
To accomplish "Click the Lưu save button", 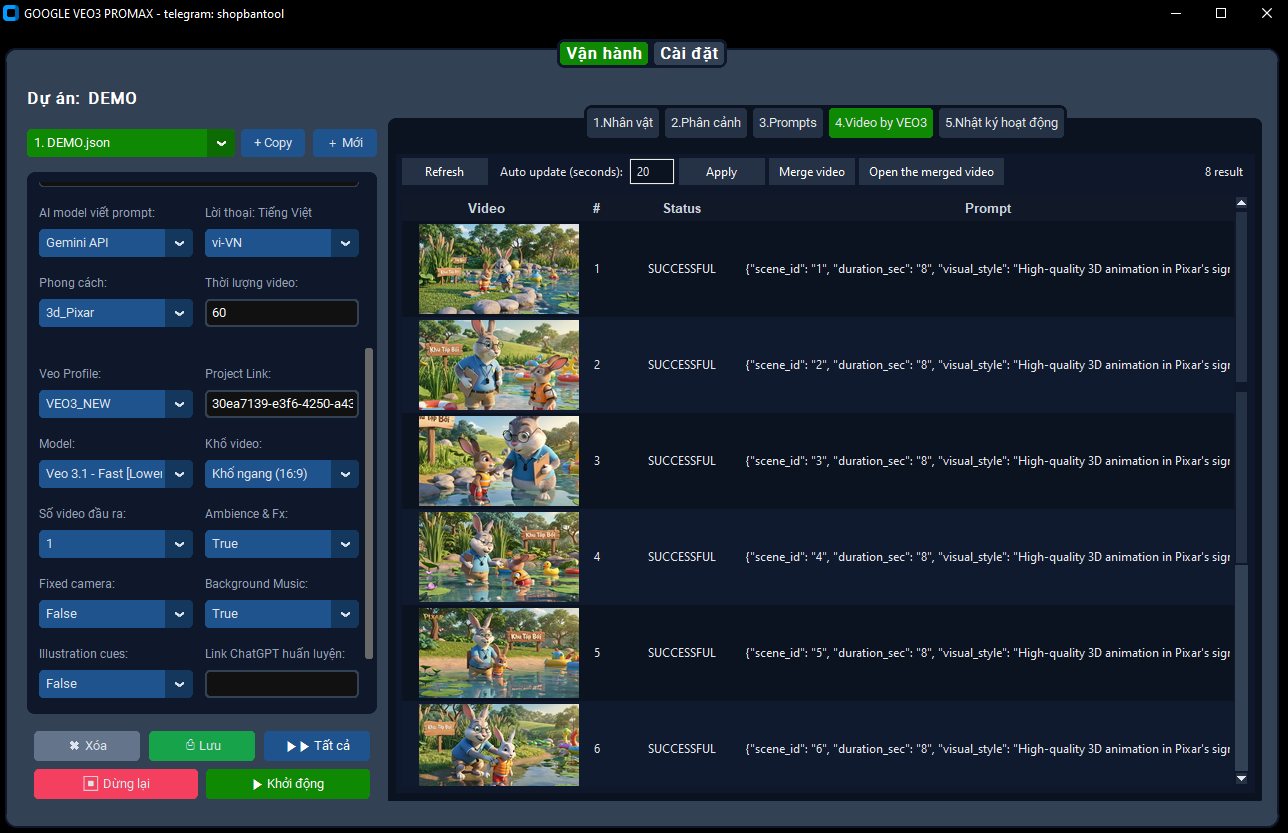I will (x=201, y=746).
